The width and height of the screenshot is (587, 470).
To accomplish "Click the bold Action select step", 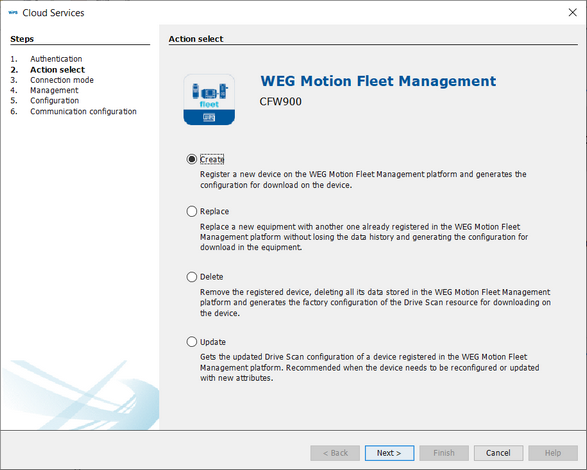I will click(x=57, y=70).
